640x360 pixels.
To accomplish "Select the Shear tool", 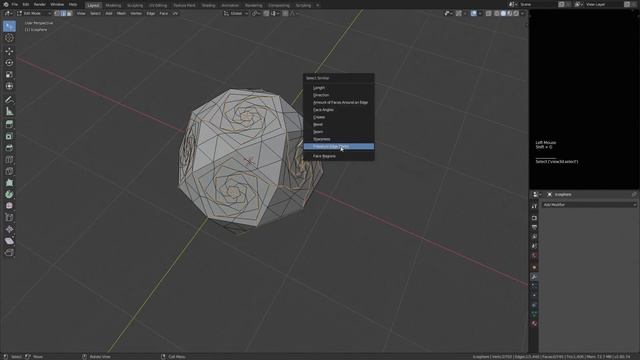I will 9,241.
